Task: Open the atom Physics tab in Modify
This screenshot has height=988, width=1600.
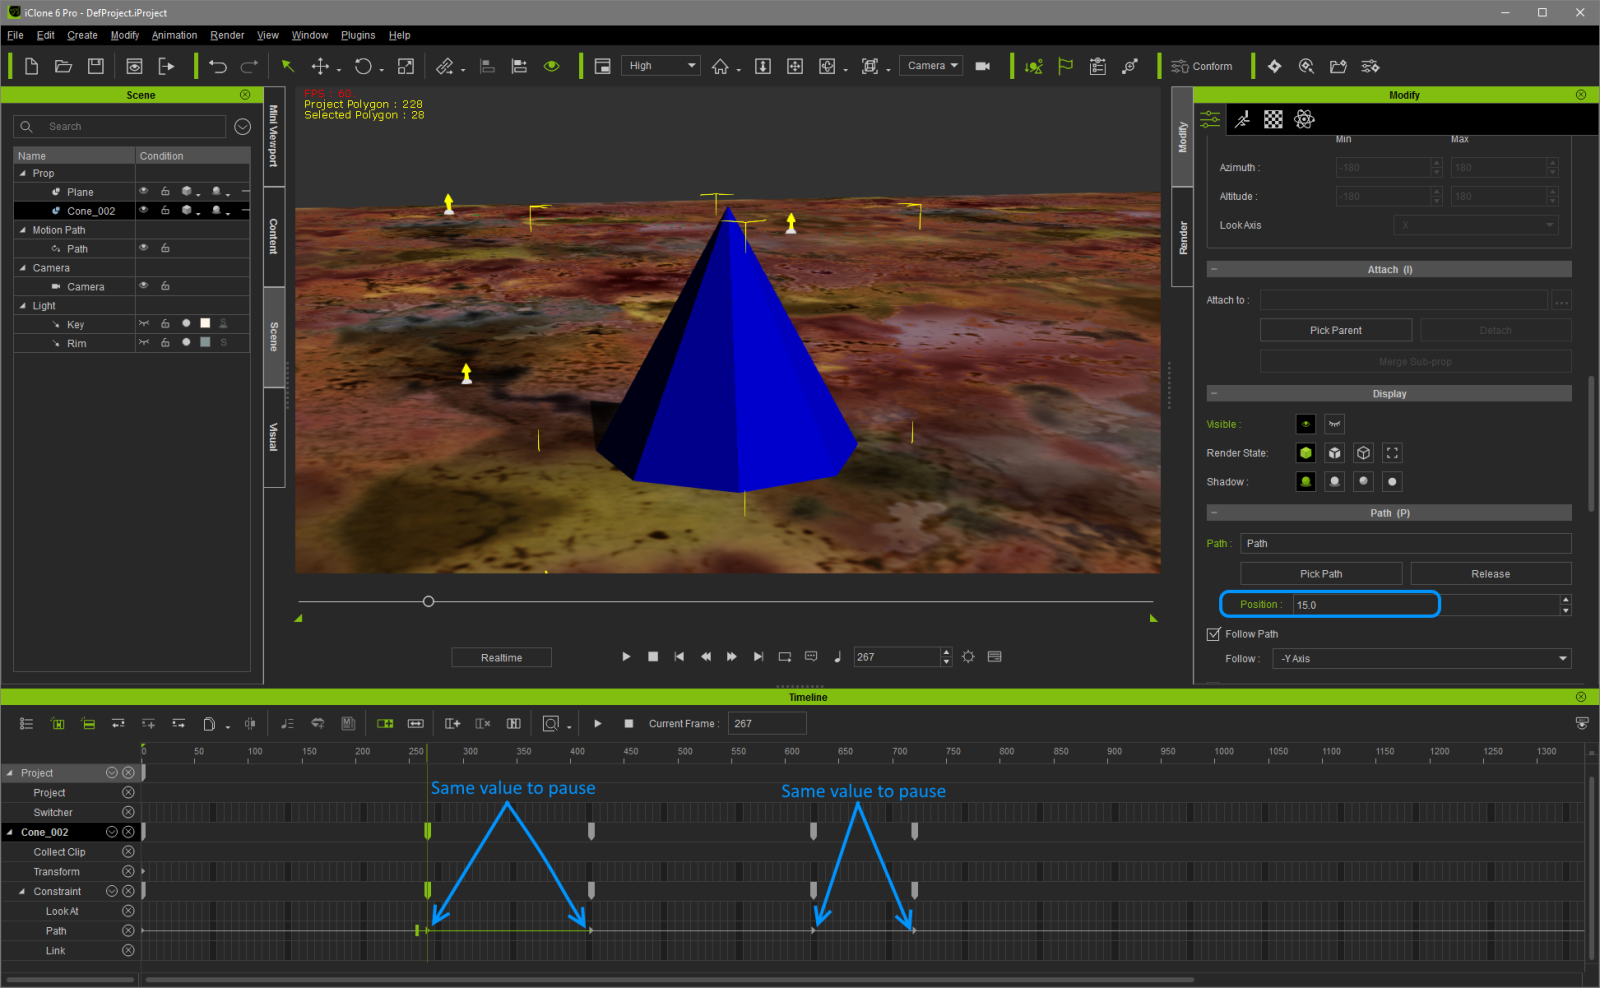Action: click(1304, 119)
